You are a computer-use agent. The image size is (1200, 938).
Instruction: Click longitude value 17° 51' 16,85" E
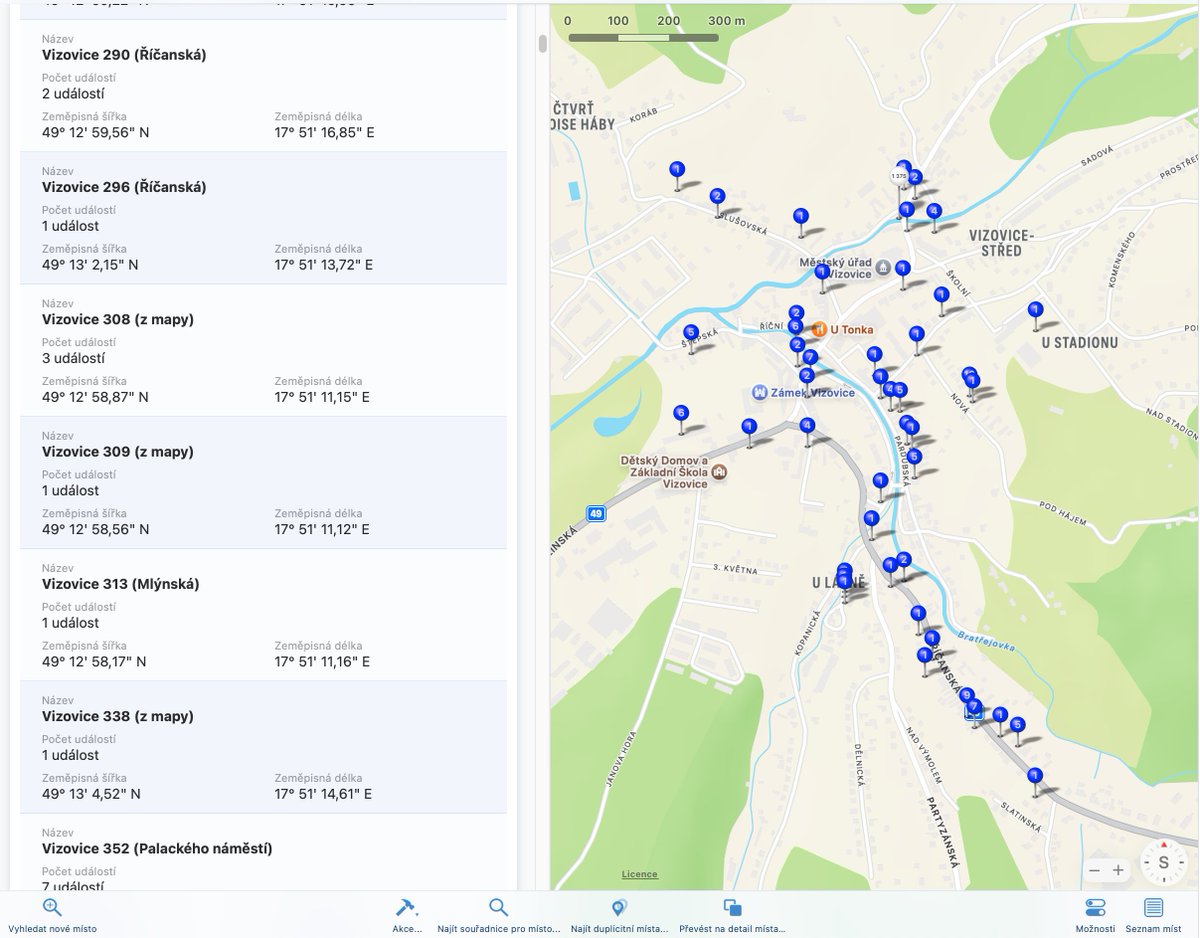click(325, 132)
